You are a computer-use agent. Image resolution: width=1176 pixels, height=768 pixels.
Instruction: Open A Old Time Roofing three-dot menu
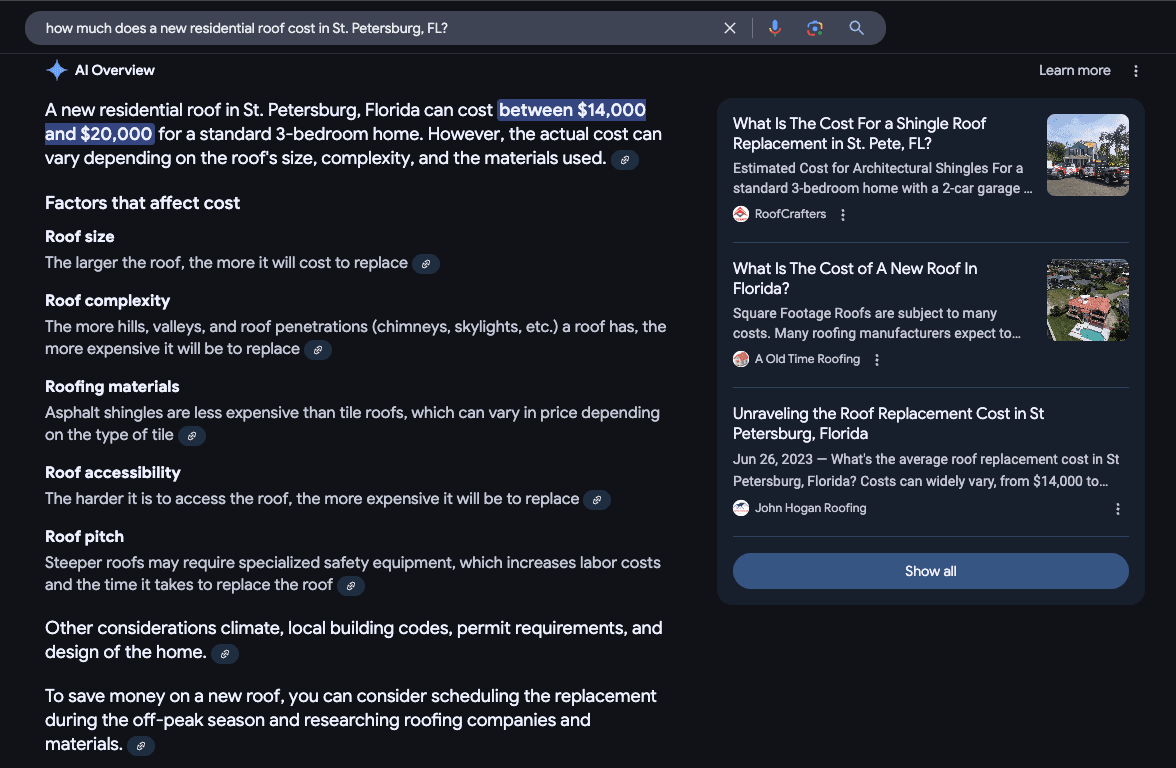click(x=877, y=360)
